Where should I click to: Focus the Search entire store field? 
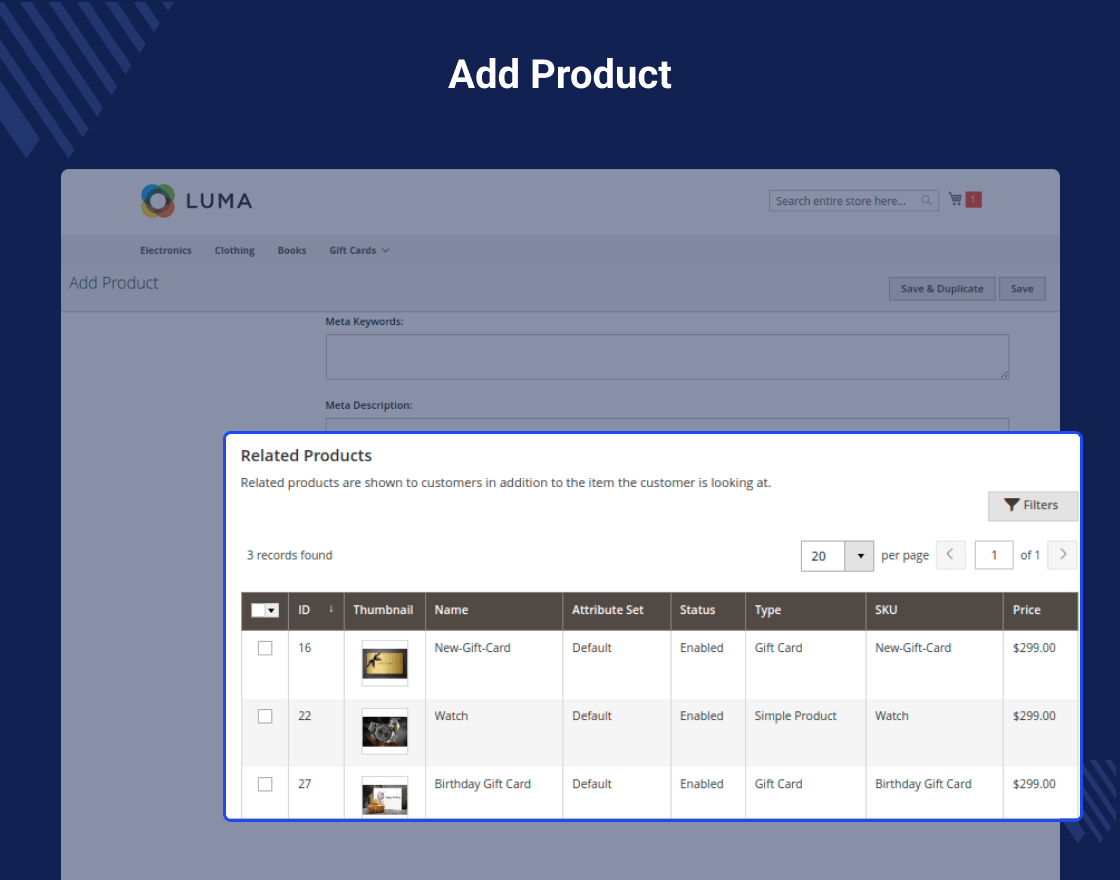(x=854, y=201)
